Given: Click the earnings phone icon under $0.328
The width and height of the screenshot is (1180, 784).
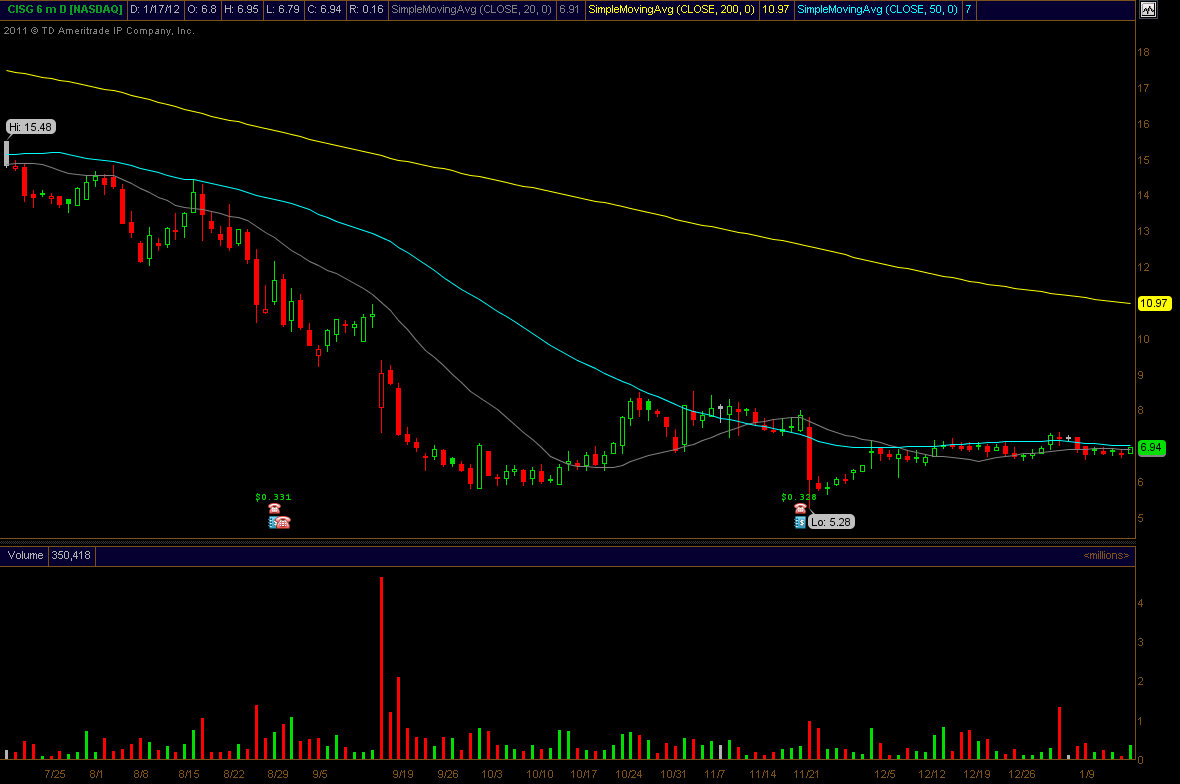Looking at the screenshot, I should pos(800,509).
